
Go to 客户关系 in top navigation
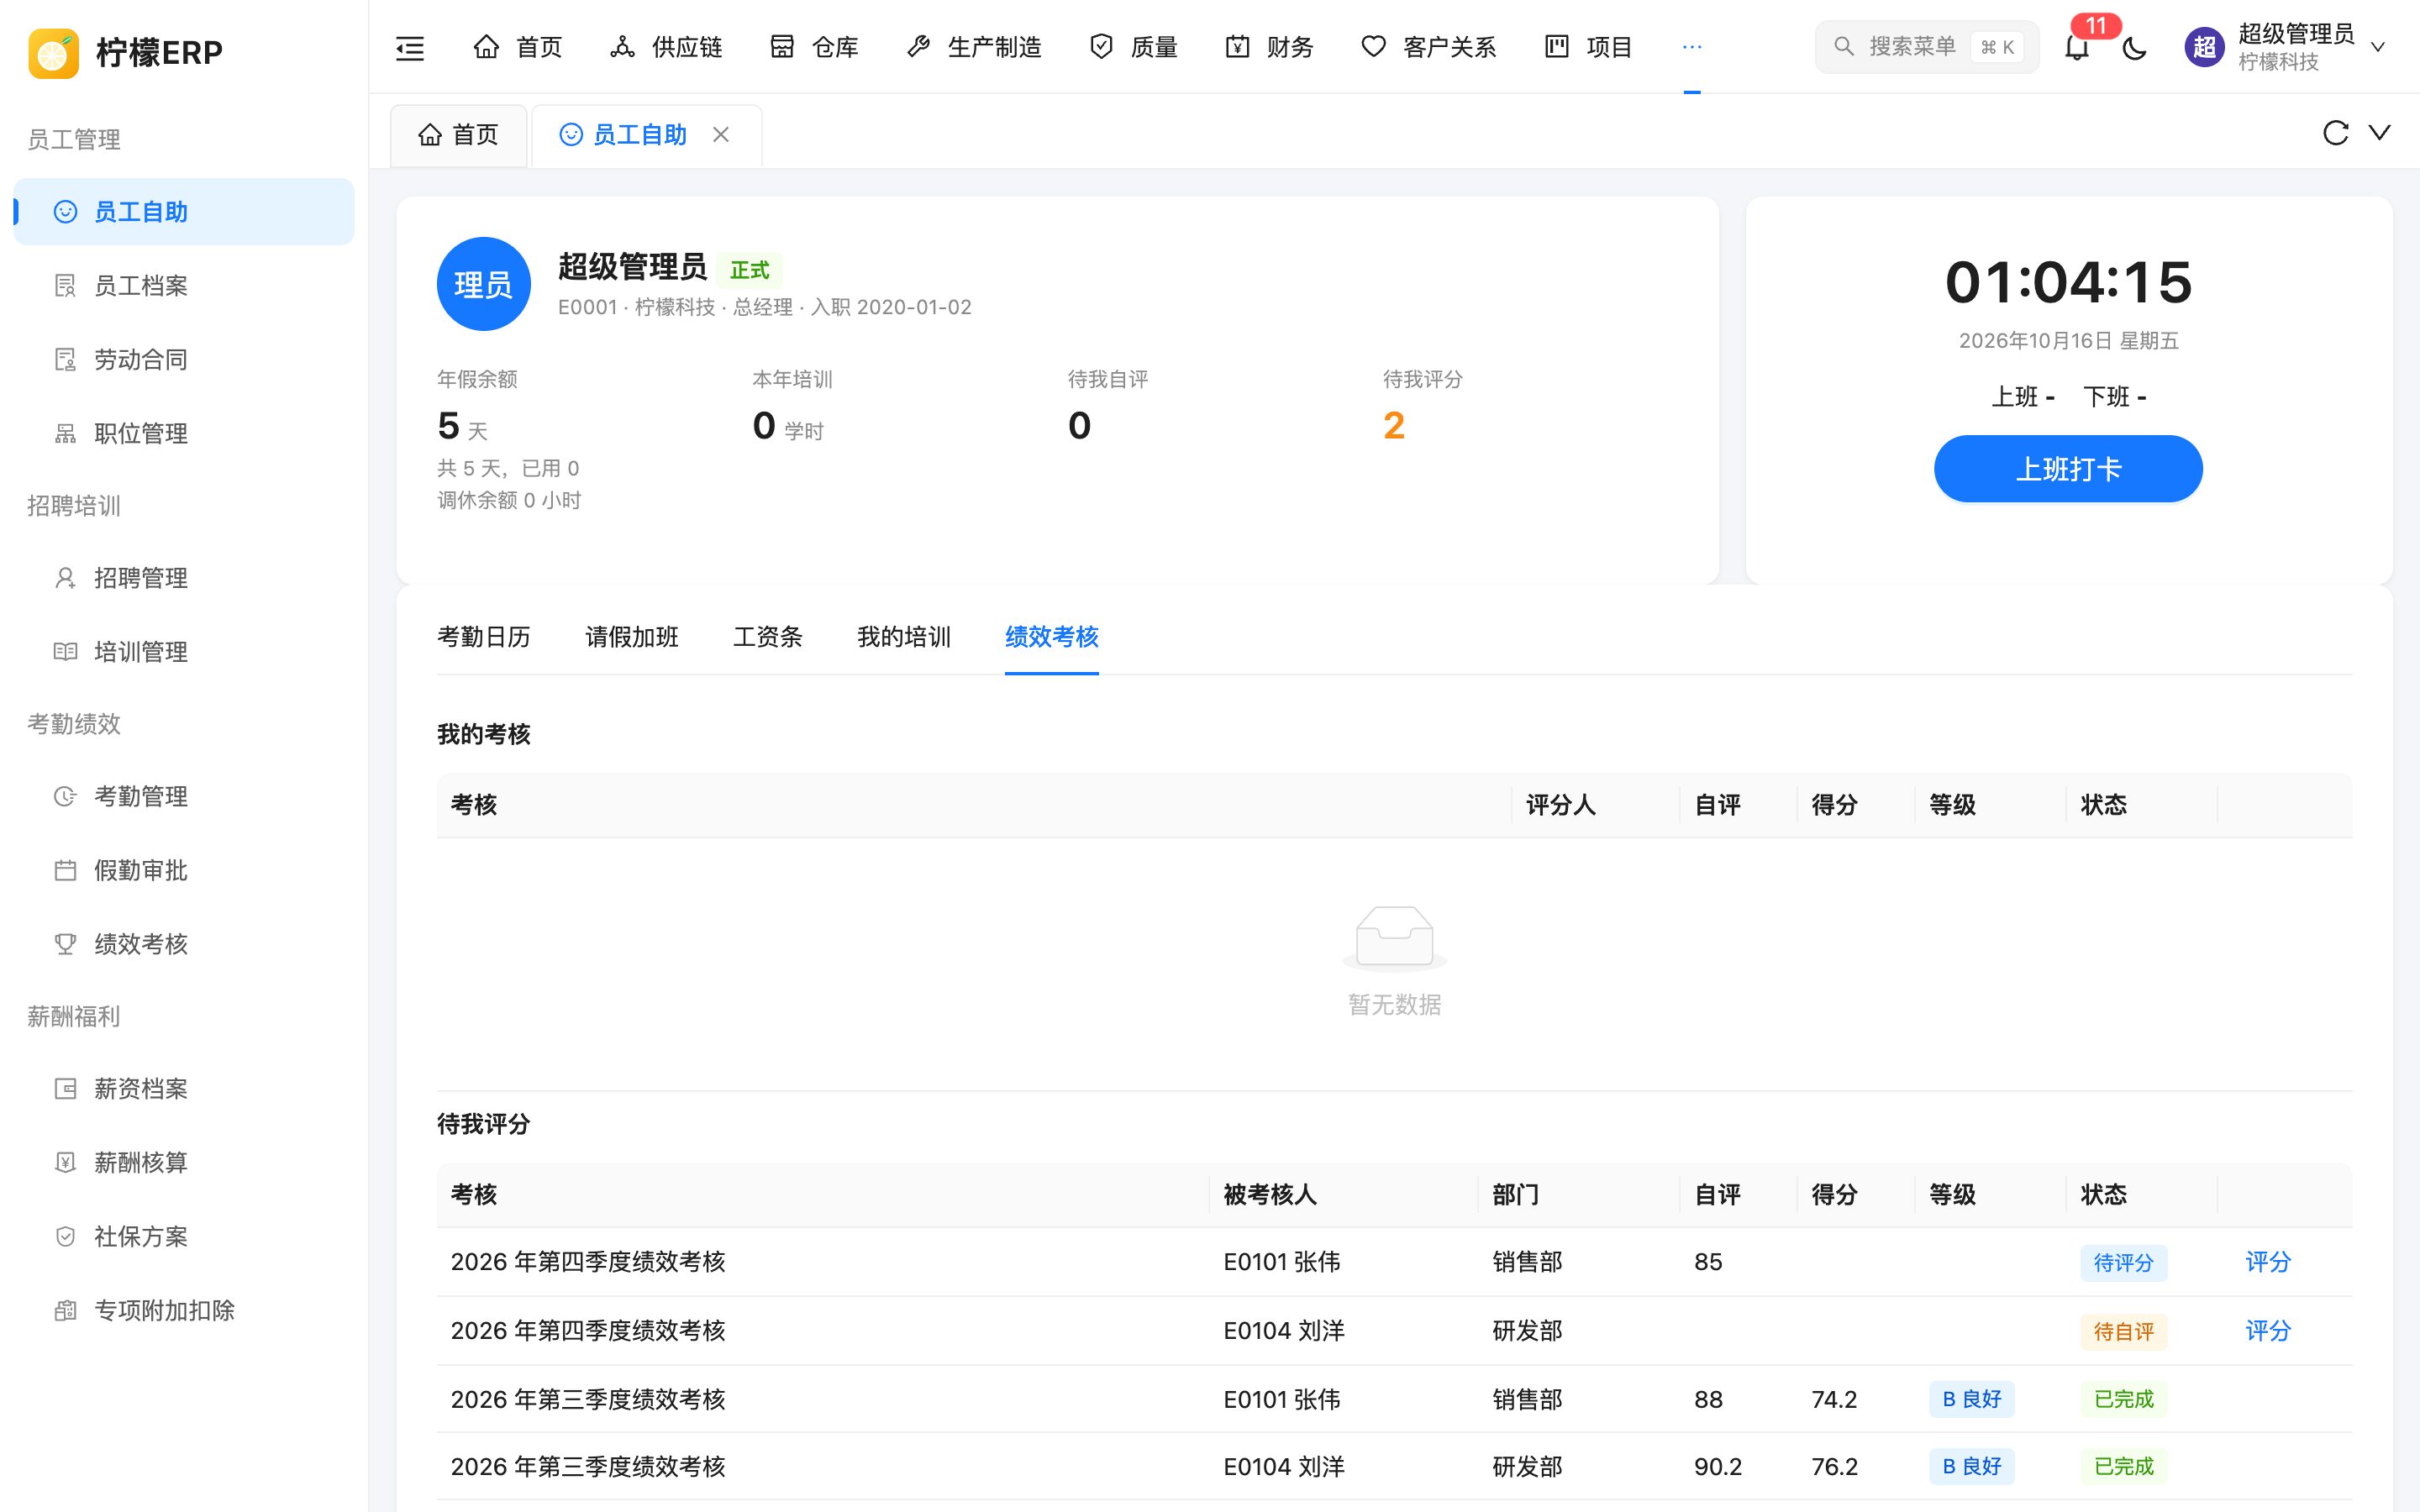(x=1429, y=47)
